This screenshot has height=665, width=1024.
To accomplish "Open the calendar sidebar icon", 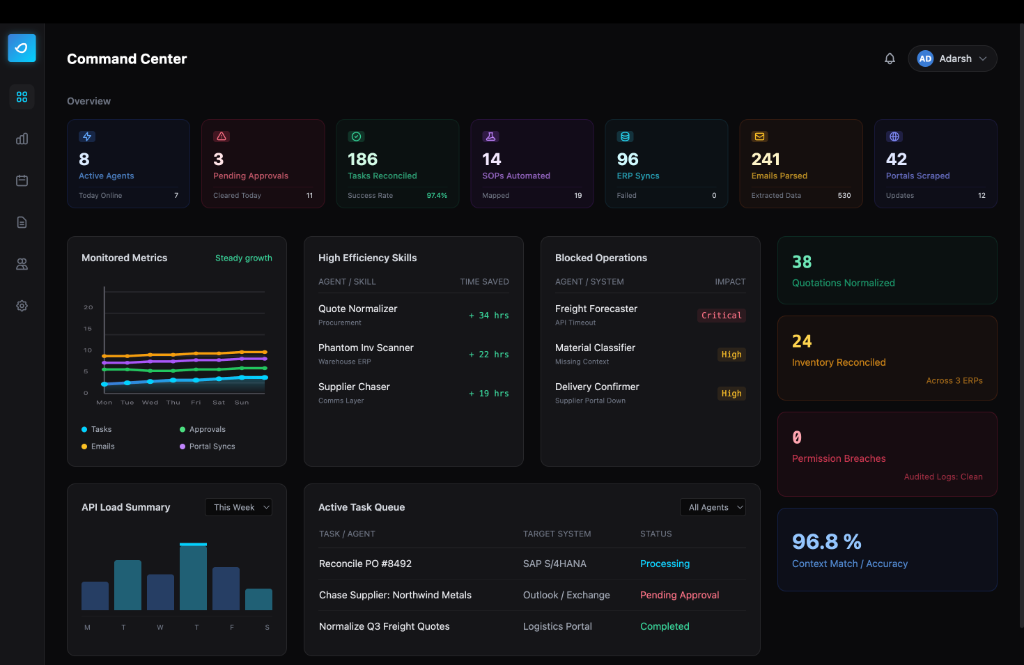I will click(x=22, y=180).
